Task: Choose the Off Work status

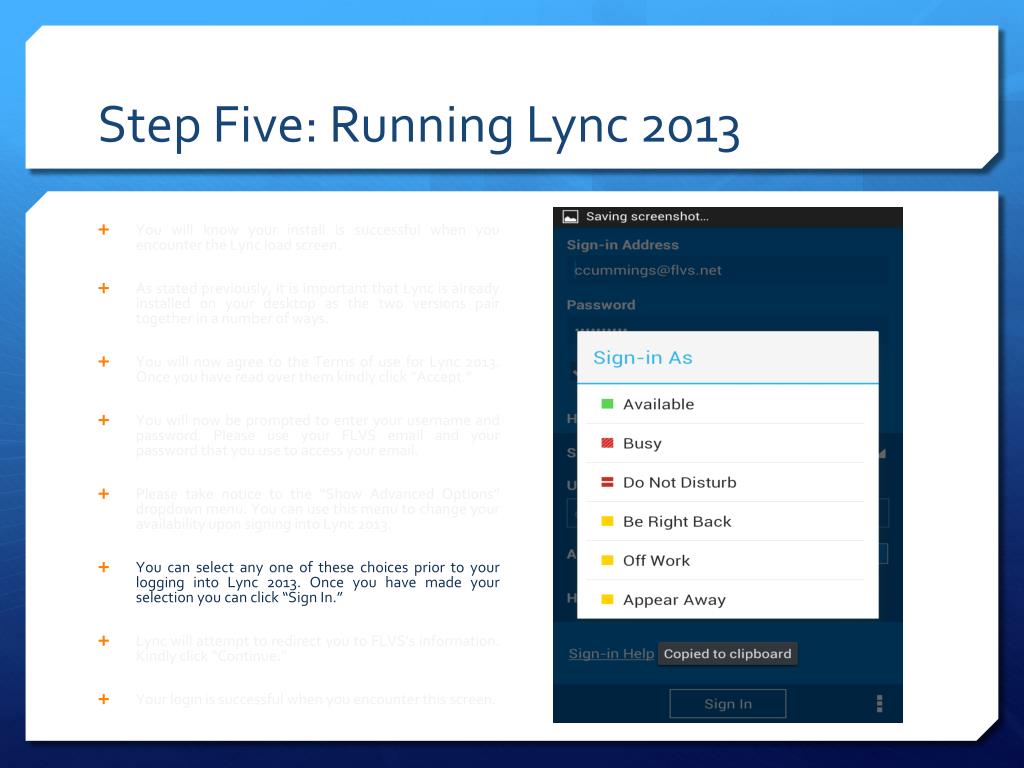Action: tap(728, 561)
